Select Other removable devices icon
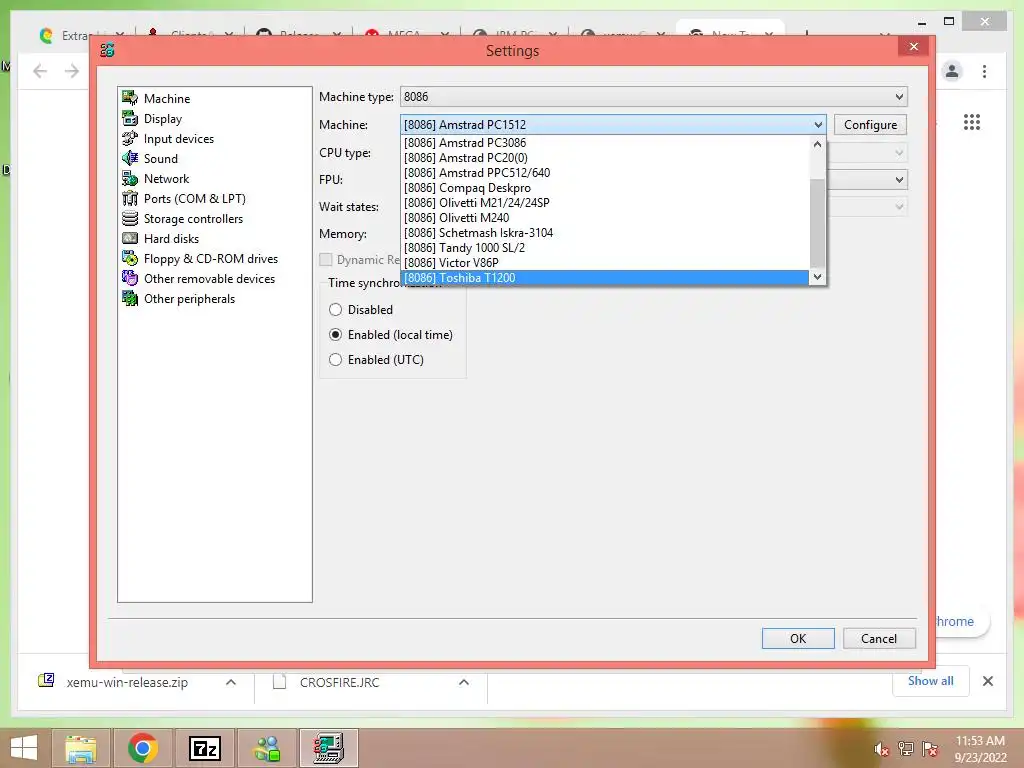The height and width of the screenshot is (768, 1024). click(x=130, y=278)
